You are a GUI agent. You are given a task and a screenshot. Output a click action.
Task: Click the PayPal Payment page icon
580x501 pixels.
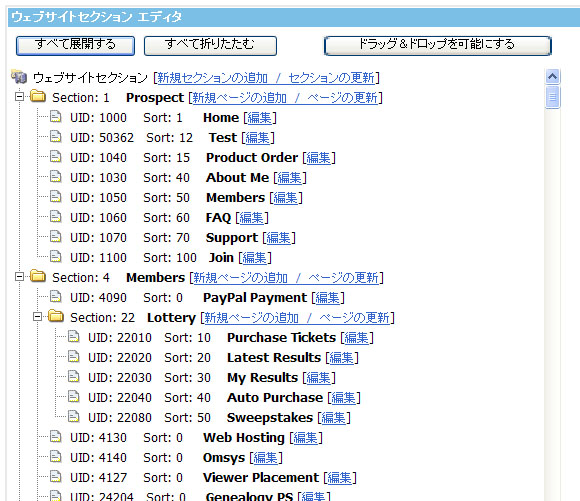pos(55,296)
